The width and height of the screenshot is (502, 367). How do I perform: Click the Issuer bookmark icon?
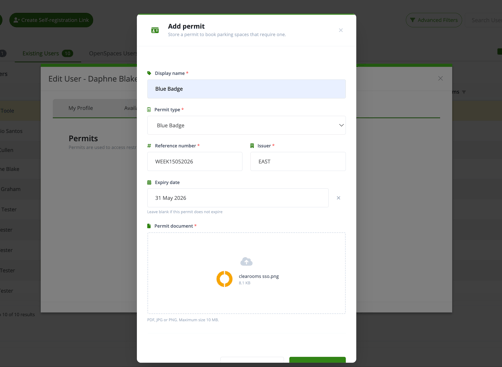coord(252,146)
